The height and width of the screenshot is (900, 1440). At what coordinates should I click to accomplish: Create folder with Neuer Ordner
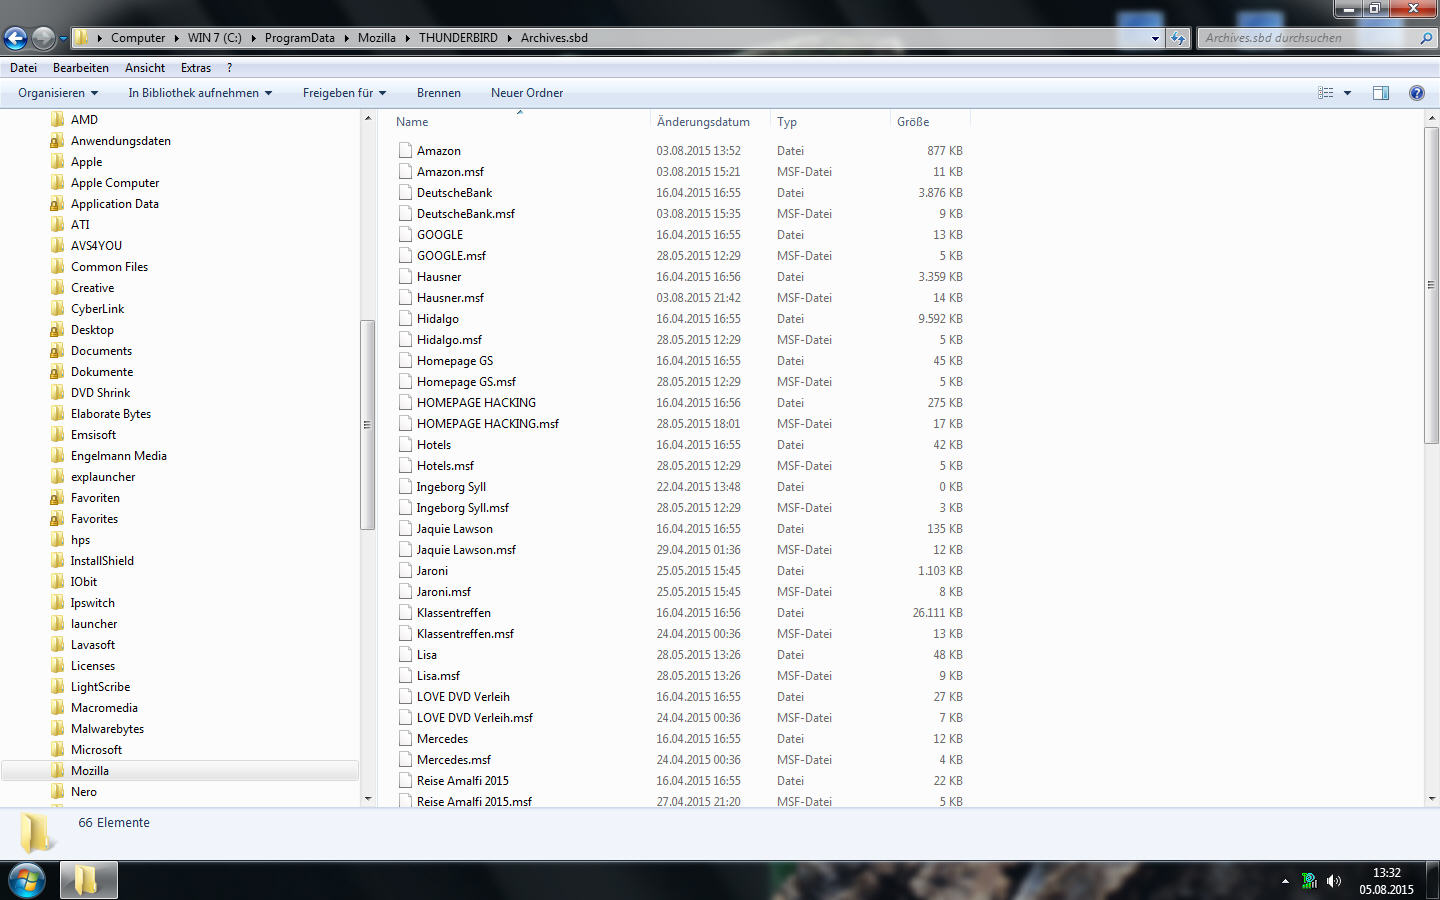(527, 93)
